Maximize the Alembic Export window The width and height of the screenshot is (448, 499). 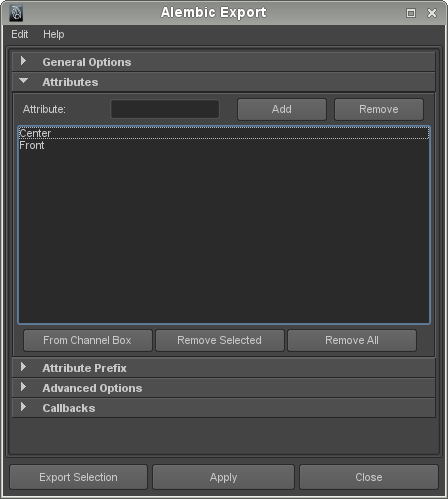pos(411,13)
